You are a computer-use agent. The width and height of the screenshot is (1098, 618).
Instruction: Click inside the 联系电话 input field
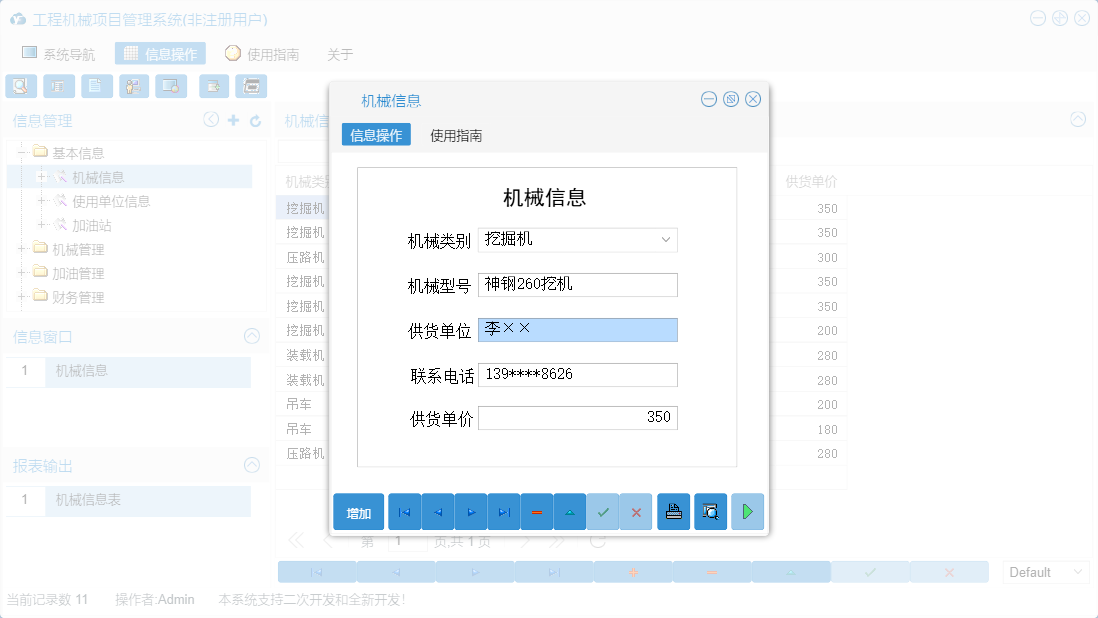tap(577, 373)
